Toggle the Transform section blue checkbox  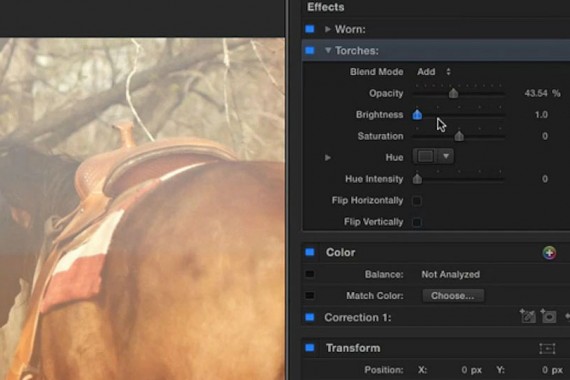(x=310, y=348)
